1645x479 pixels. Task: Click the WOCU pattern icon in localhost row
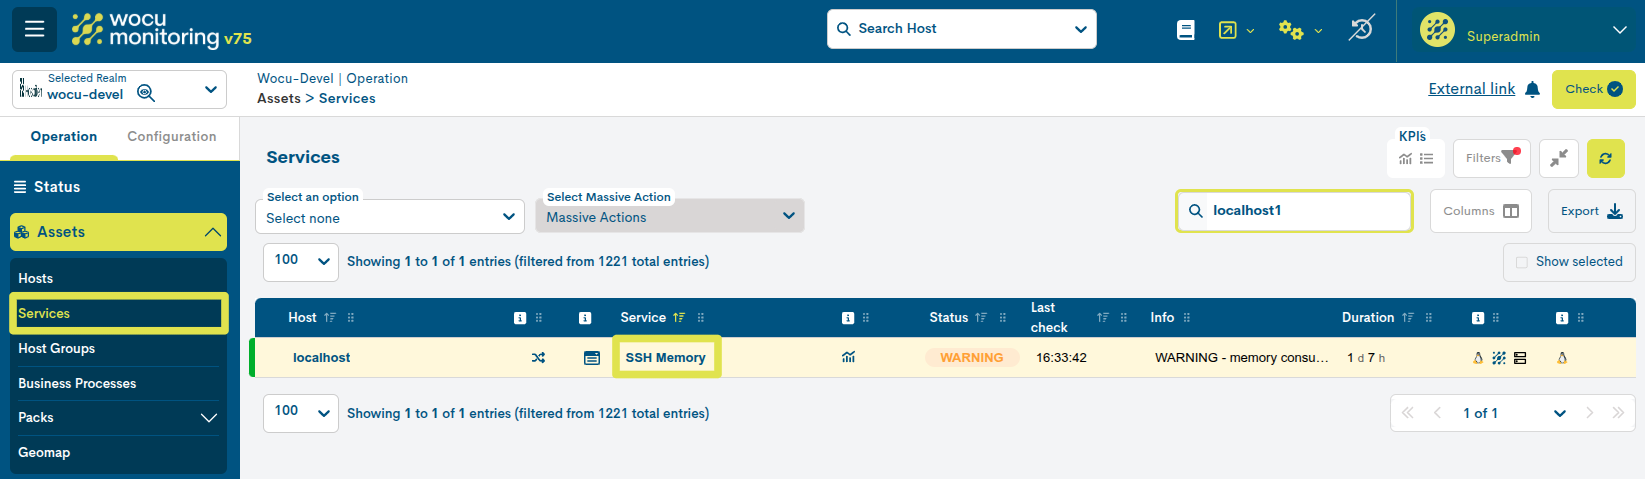click(x=1499, y=357)
